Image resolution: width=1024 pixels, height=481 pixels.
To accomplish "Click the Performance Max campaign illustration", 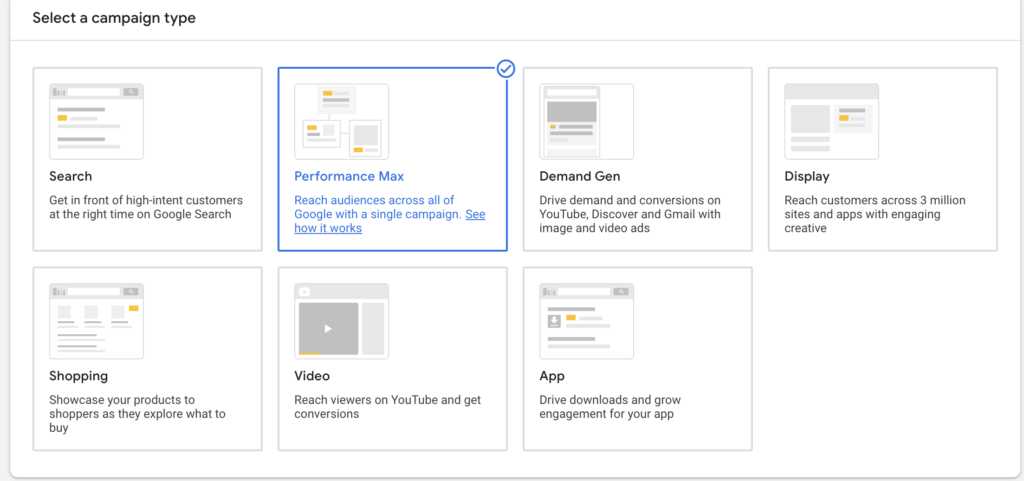I will 341,121.
